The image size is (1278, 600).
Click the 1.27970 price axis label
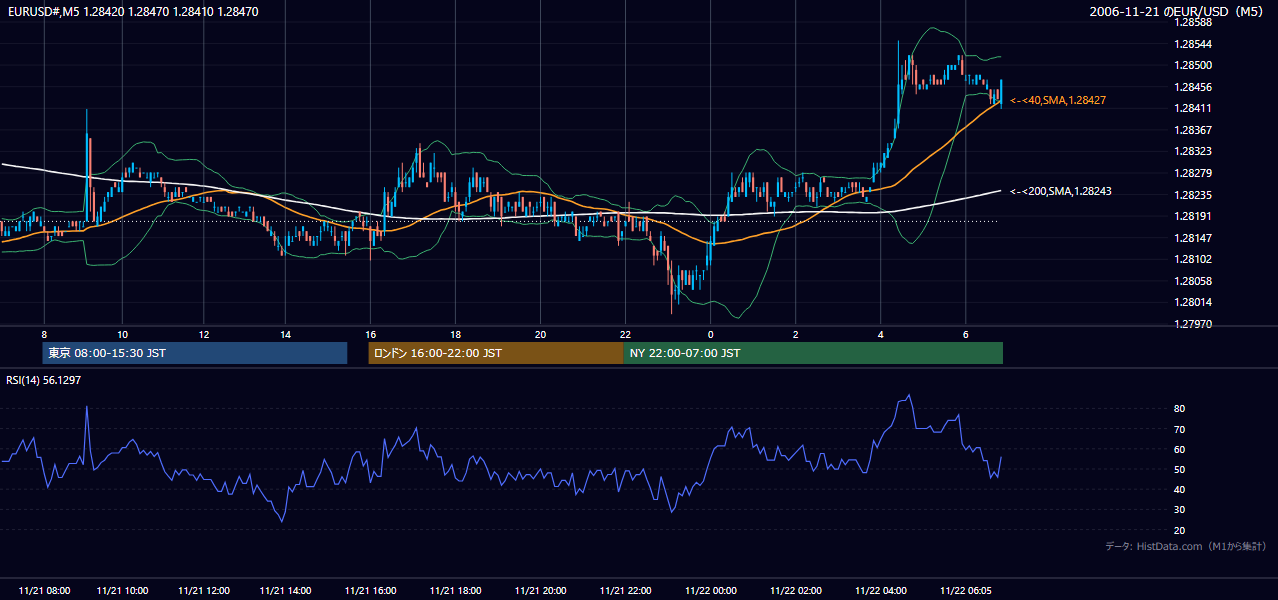point(1193,324)
